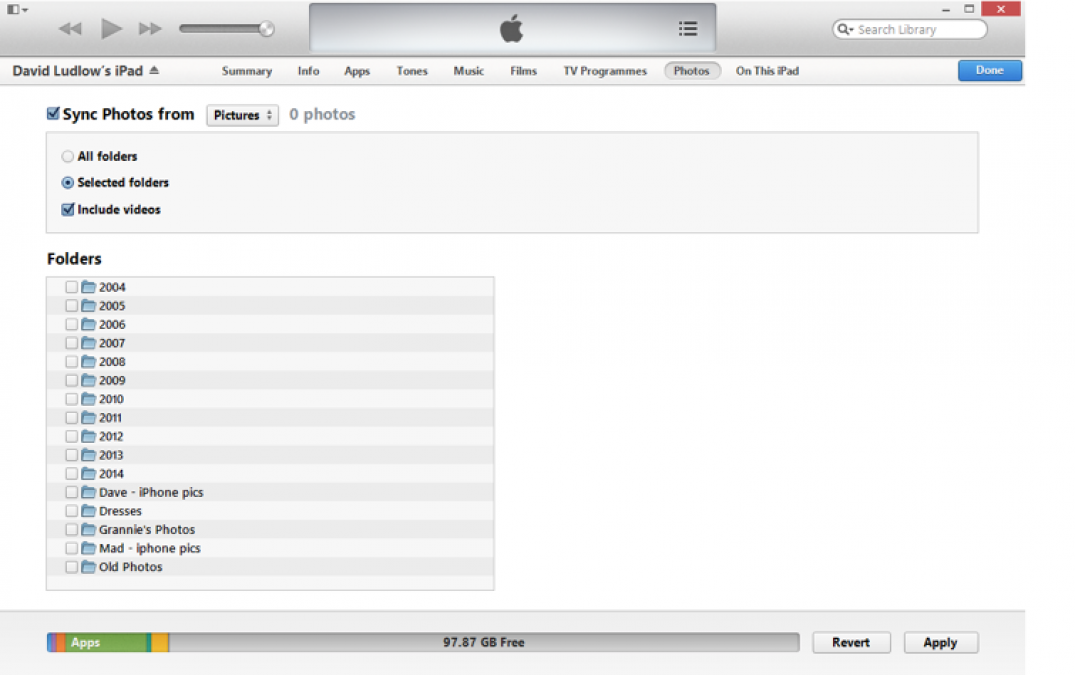Click the 0 photos count label
This screenshot has height=675, width=1075.
point(322,114)
